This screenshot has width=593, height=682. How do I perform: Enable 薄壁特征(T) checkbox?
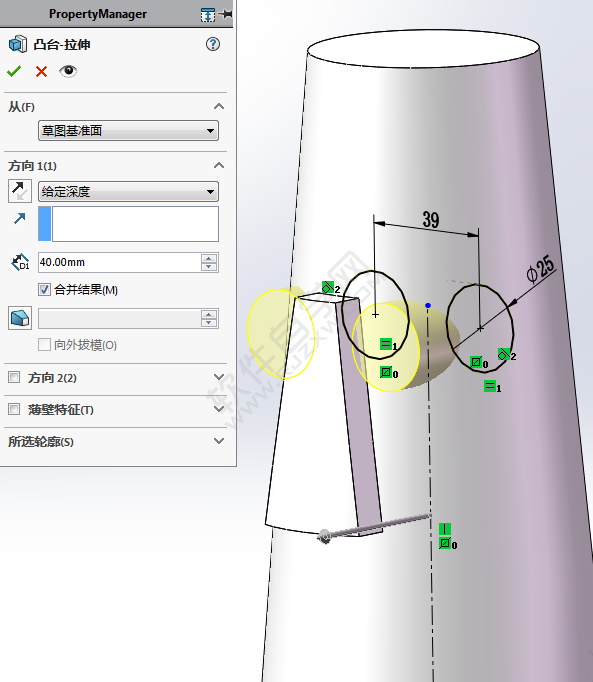[x=14, y=409]
